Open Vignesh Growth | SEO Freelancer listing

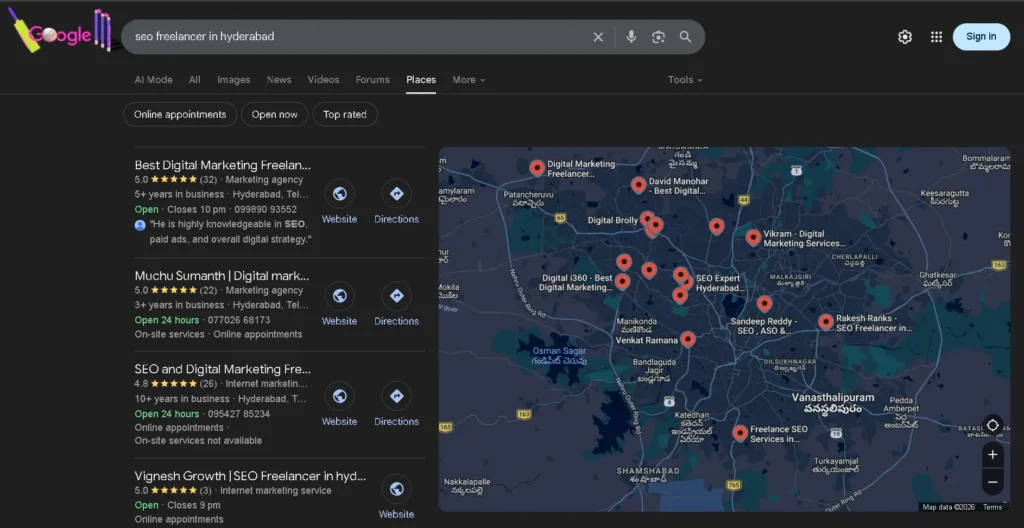click(250, 476)
